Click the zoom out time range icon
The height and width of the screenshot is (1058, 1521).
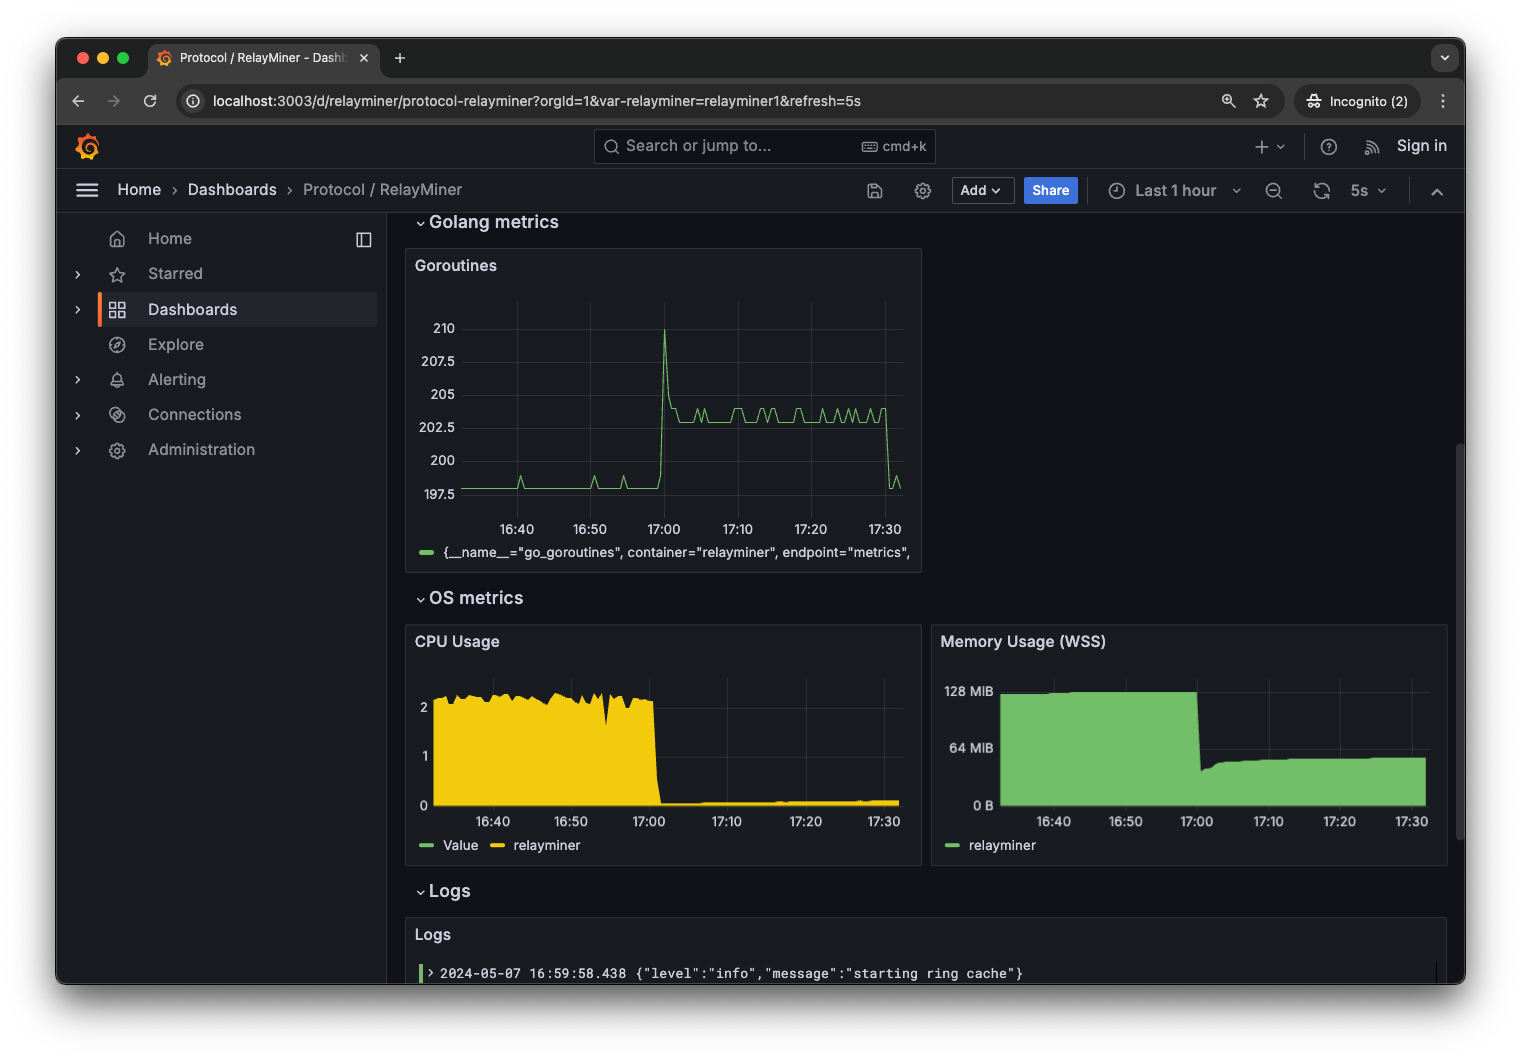(x=1274, y=191)
